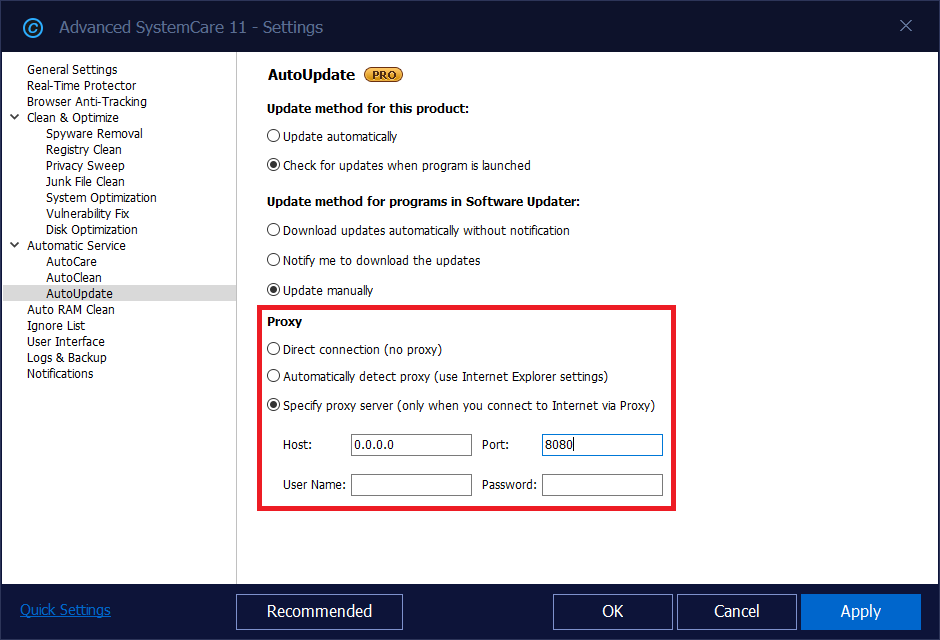Viewport: 940px width, 640px height.
Task: Collapse the Automatic Service section
Action: click(14, 245)
